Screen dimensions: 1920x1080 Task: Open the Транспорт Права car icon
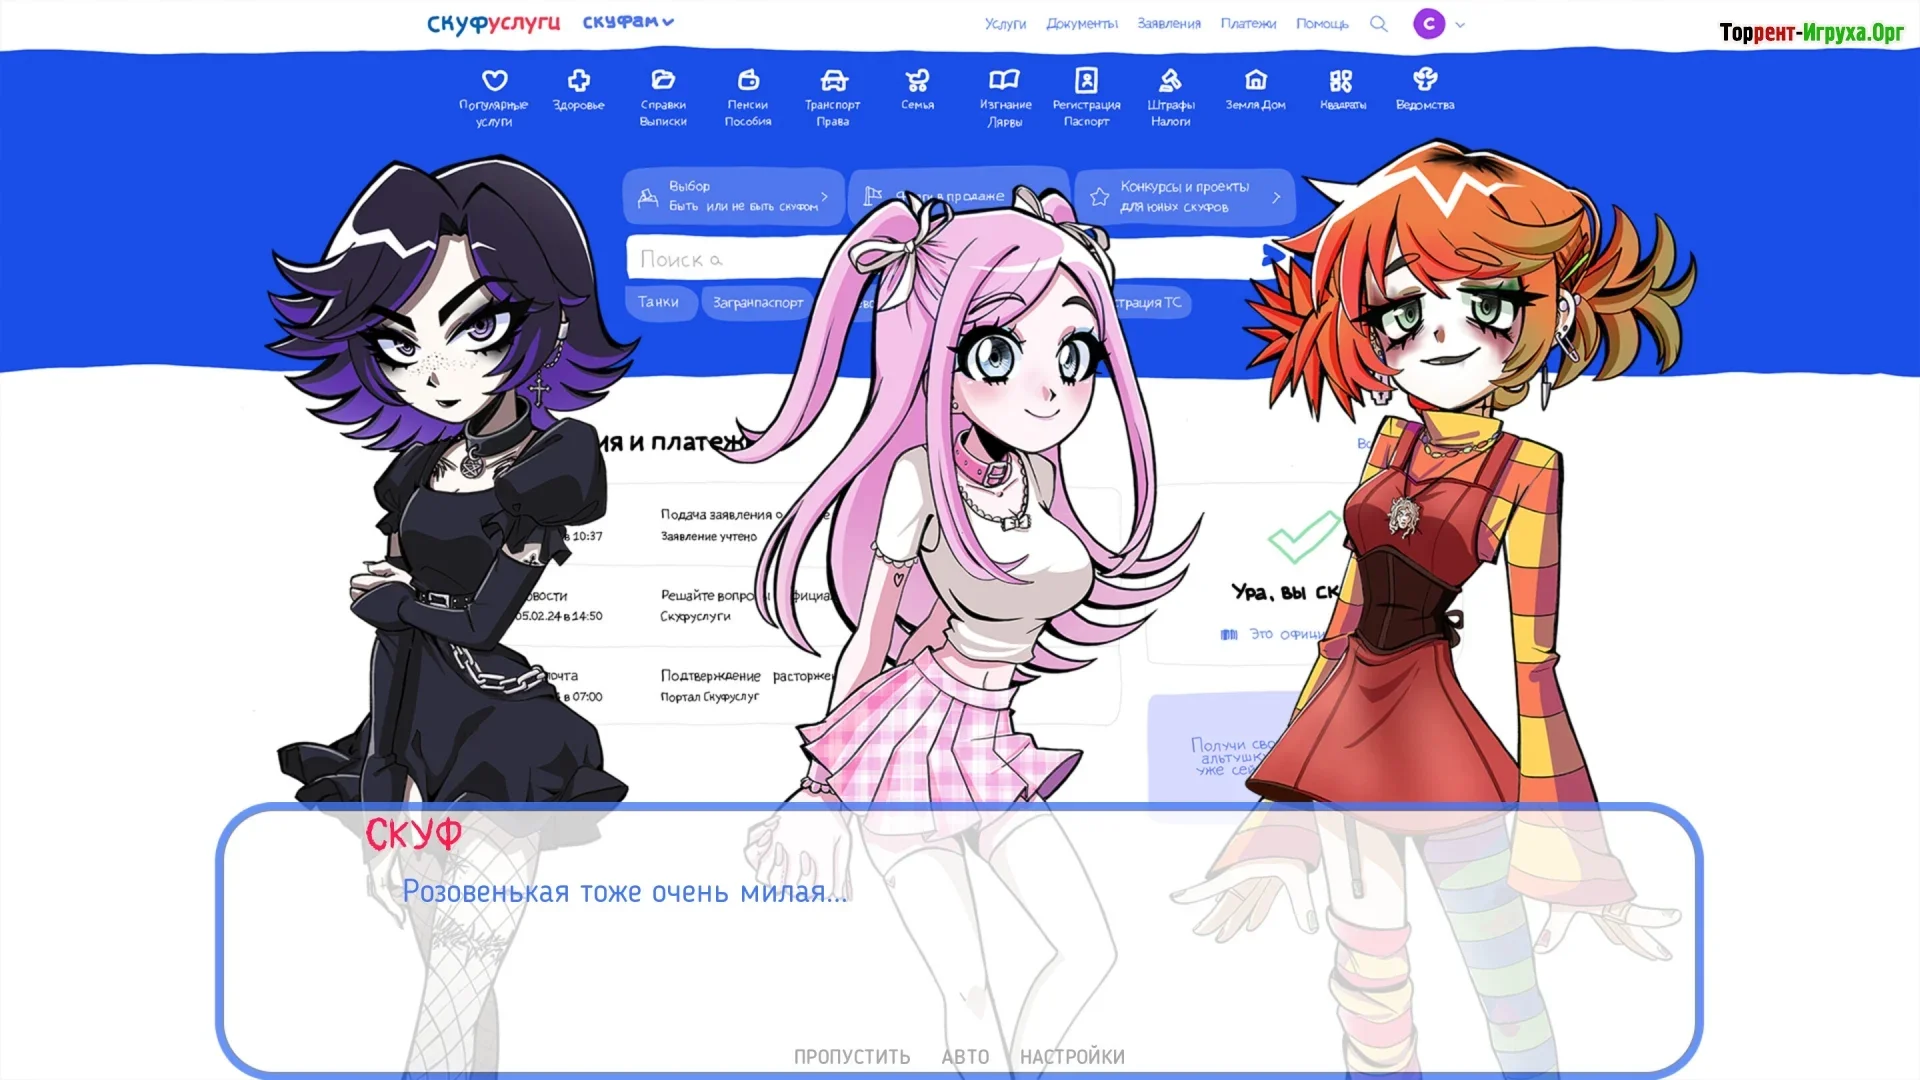click(x=833, y=80)
